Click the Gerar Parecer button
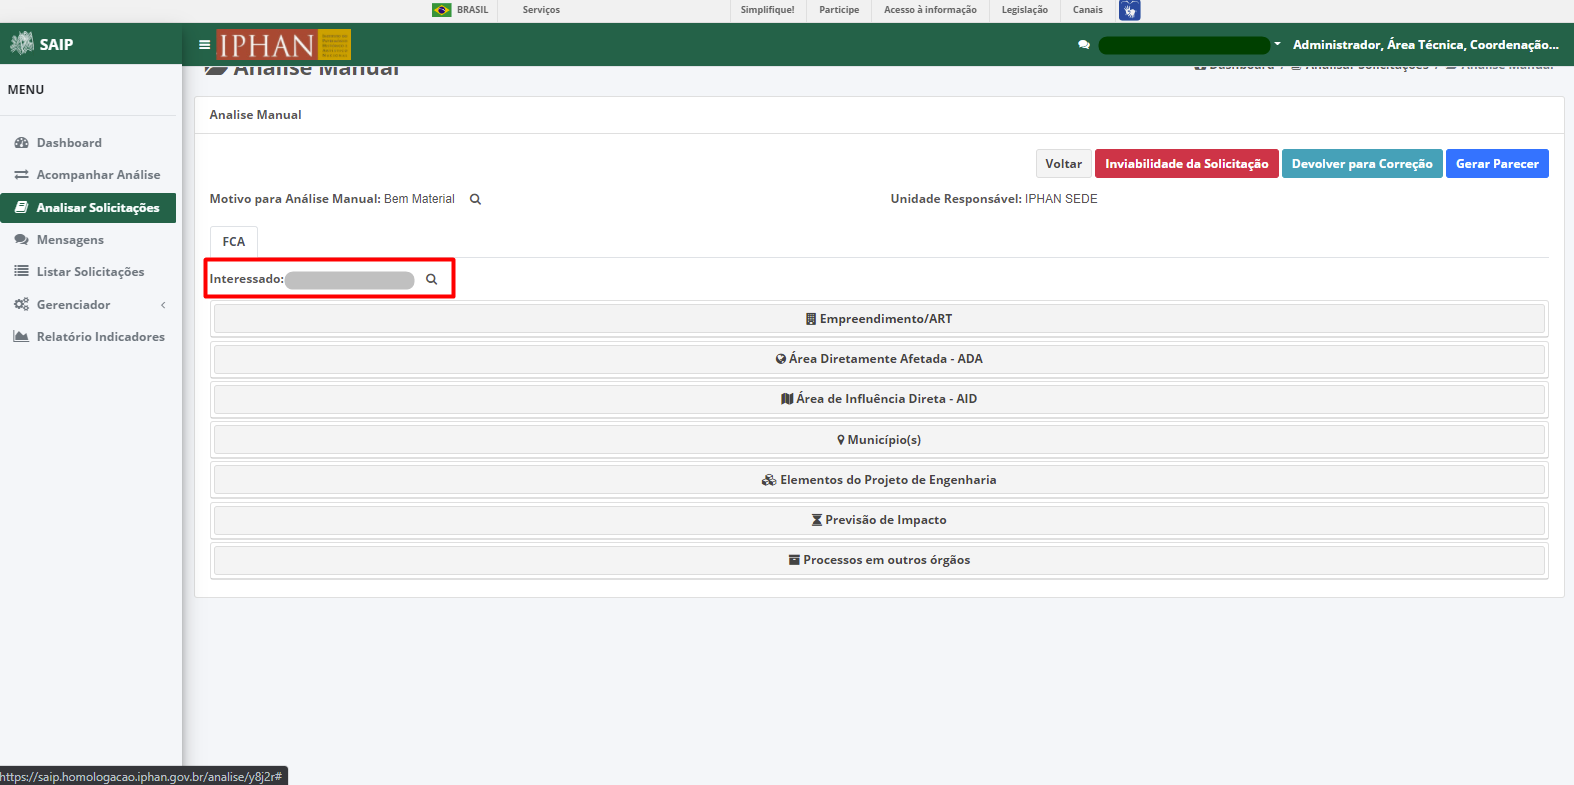This screenshot has width=1574, height=785. coord(1497,164)
